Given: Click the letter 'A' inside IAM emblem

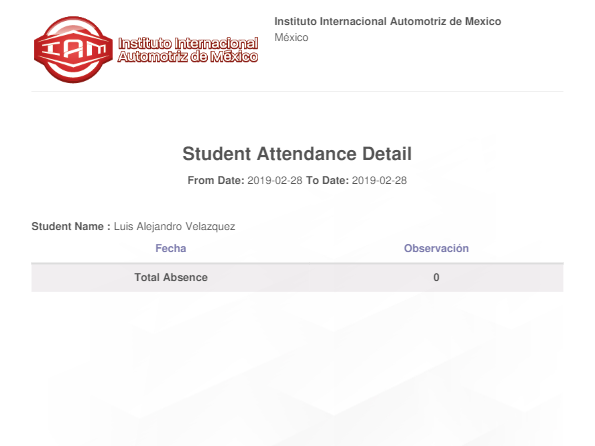Looking at the screenshot, I should click(72, 50).
